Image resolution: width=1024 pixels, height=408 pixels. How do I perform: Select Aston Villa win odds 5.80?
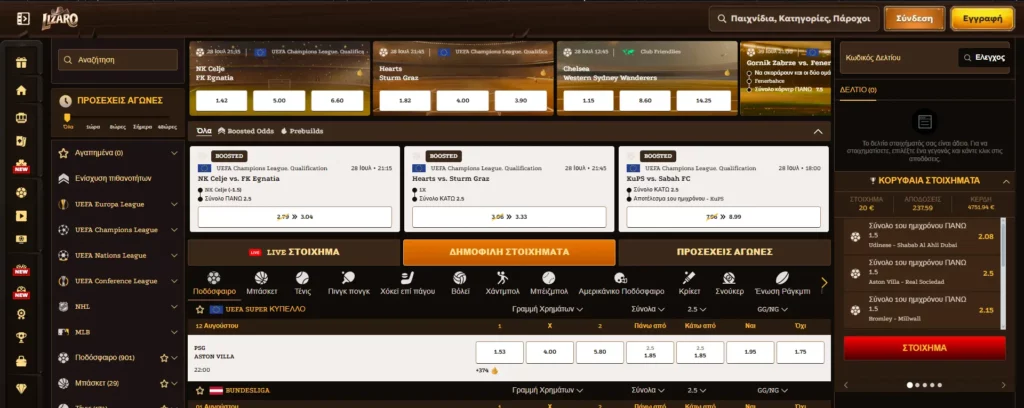(600, 352)
